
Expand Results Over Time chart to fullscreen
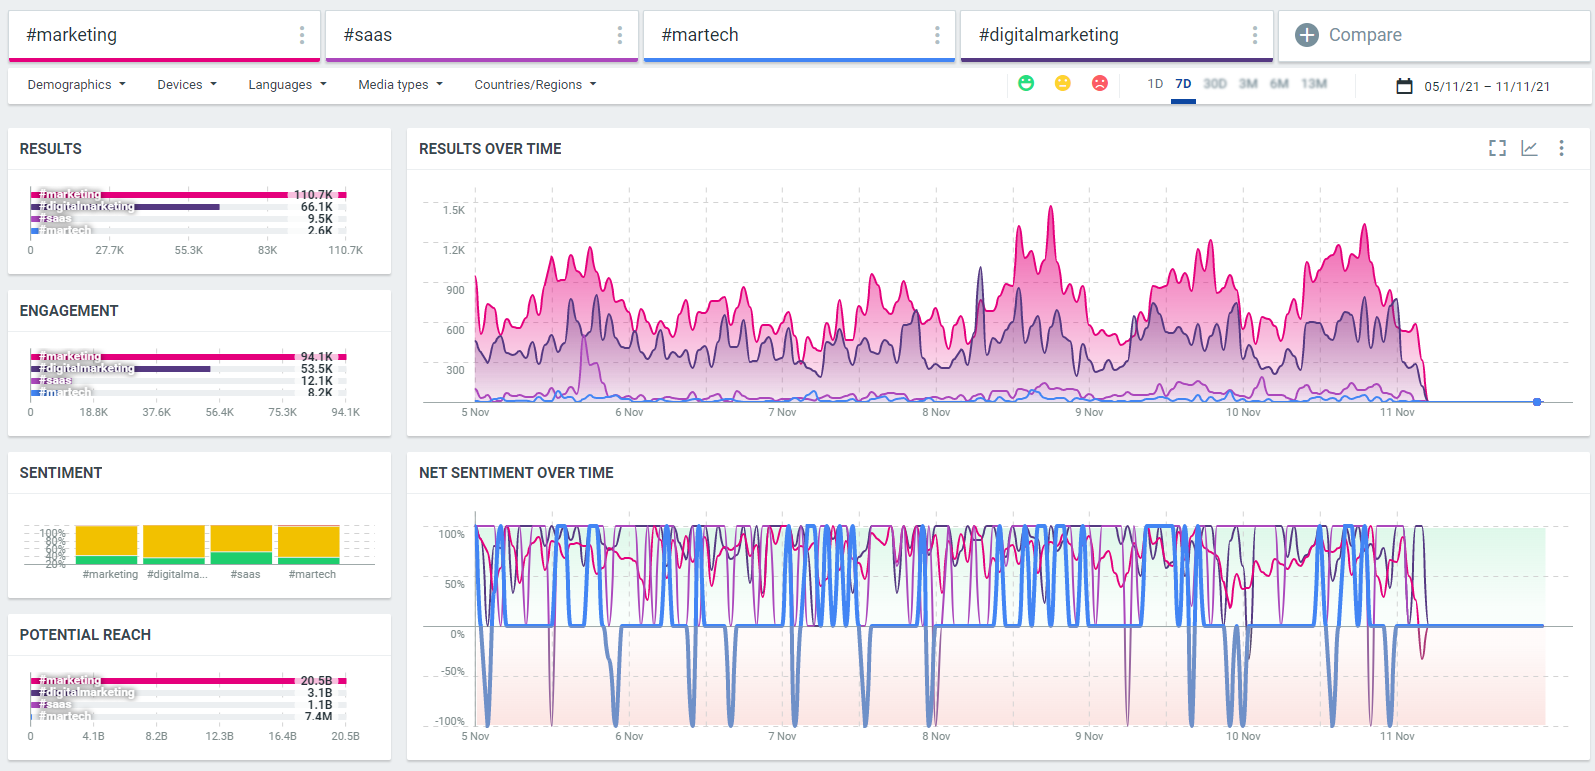point(1497,148)
